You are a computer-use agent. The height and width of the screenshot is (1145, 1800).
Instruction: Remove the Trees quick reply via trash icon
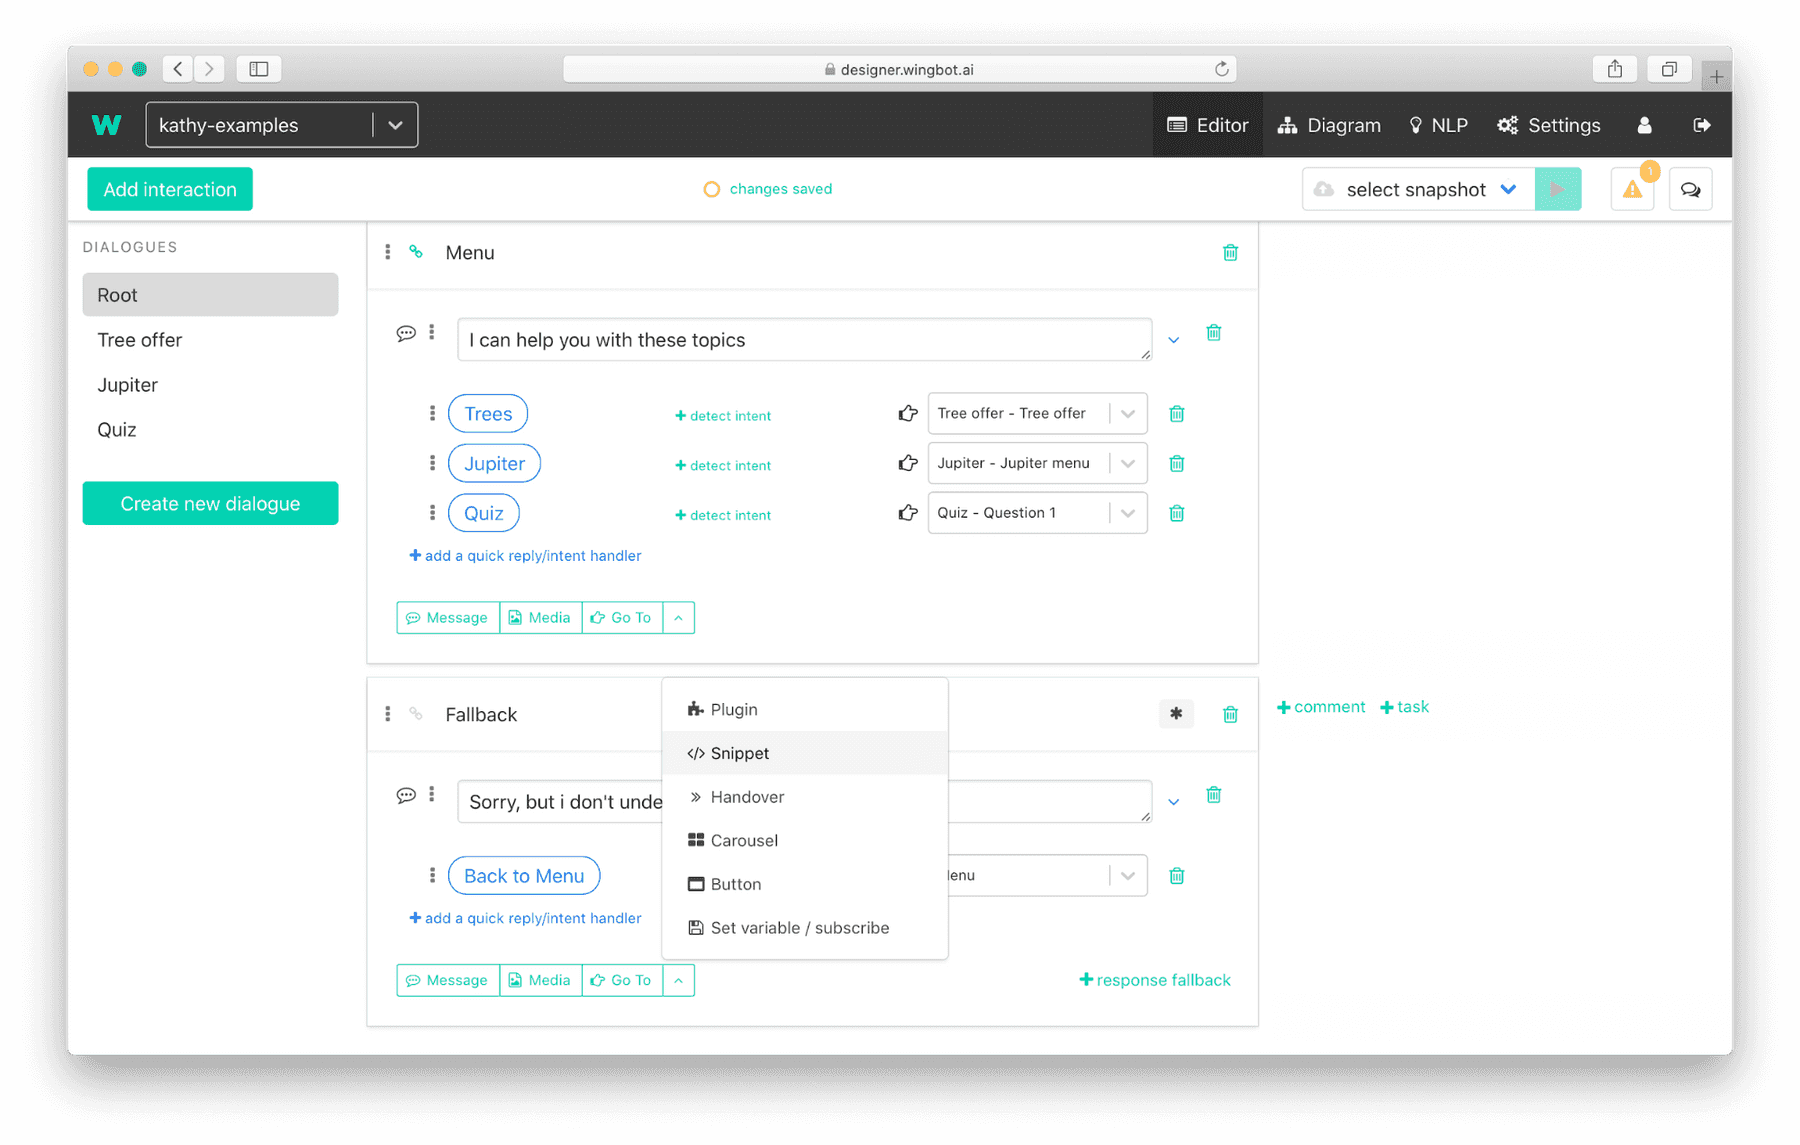tap(1177, 413)
